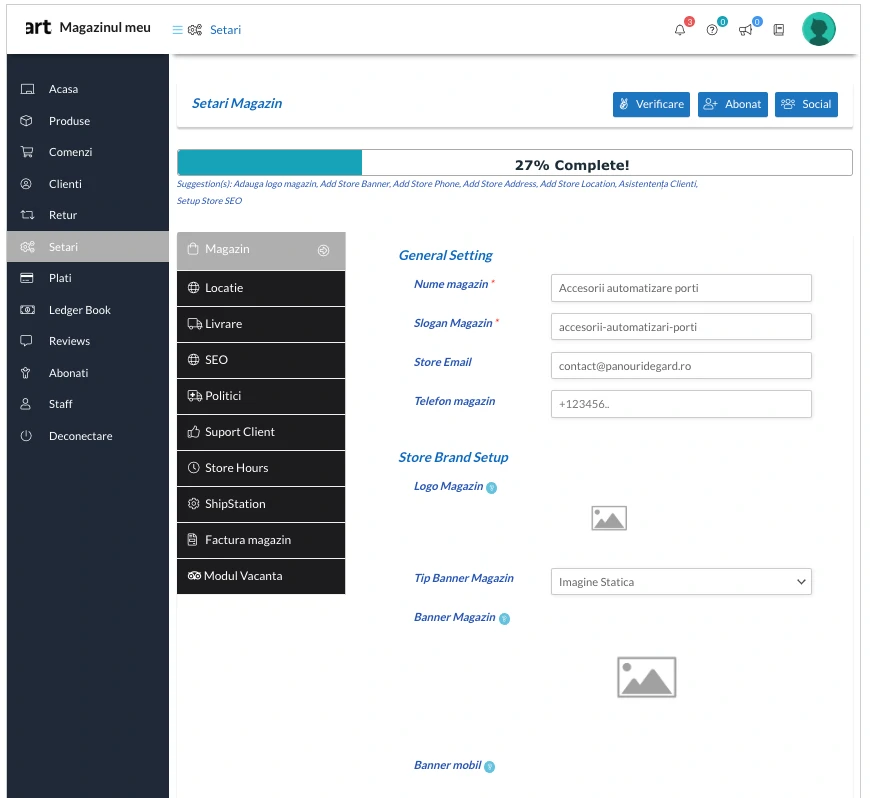Click the Verificare button

651,104
